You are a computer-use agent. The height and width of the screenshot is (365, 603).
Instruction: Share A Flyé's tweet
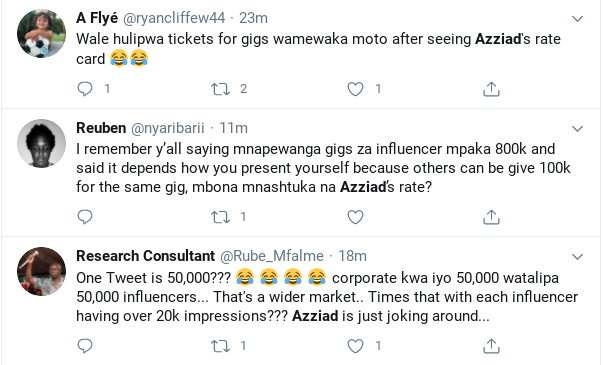coord(491,89)
